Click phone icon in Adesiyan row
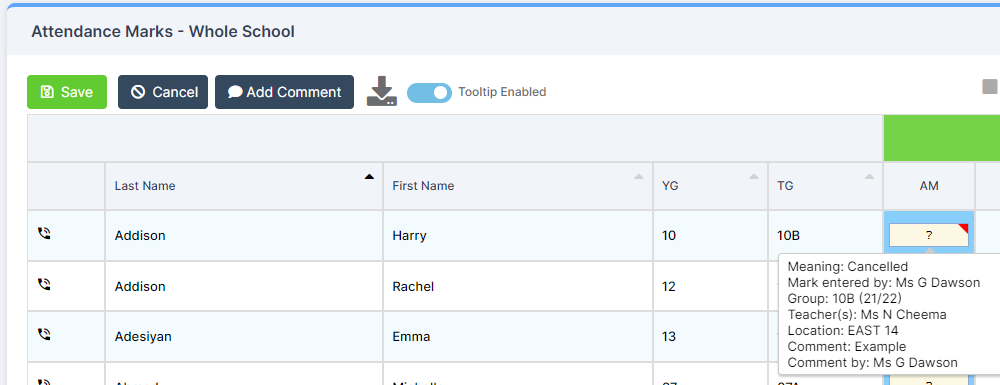Image resolution: width=1000 pixels, height=385 pixels. tap(44, 335)
